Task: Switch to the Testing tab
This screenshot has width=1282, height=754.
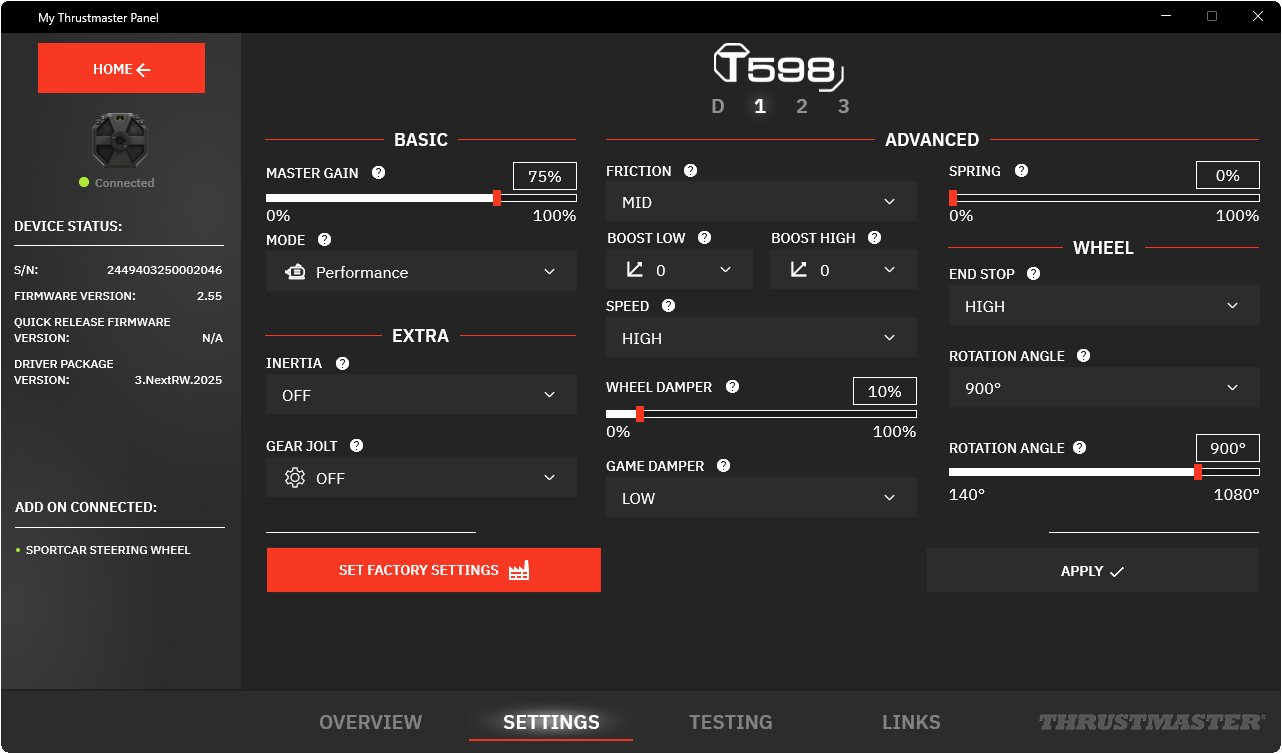Action: 730,721
